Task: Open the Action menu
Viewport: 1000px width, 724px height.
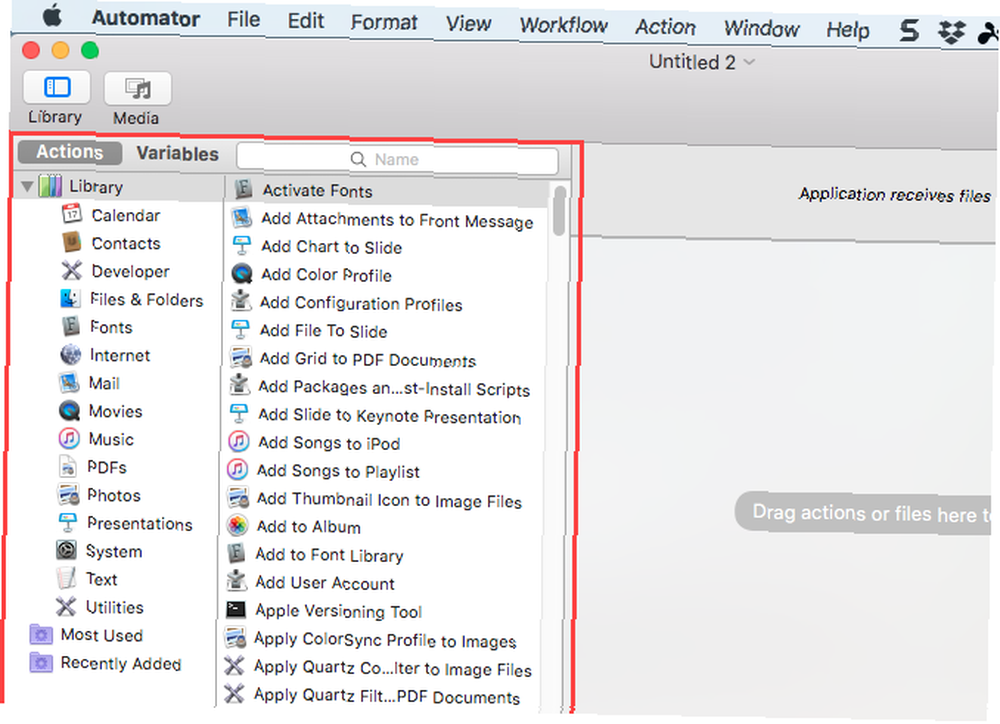Action: 665,27
